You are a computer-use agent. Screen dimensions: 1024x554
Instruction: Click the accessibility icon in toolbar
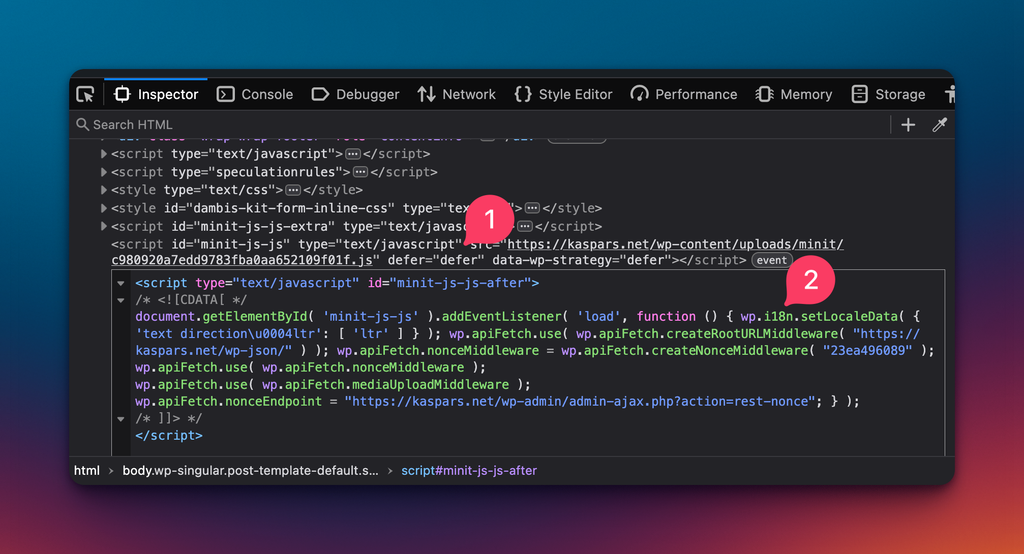click(x=949, y=94)
